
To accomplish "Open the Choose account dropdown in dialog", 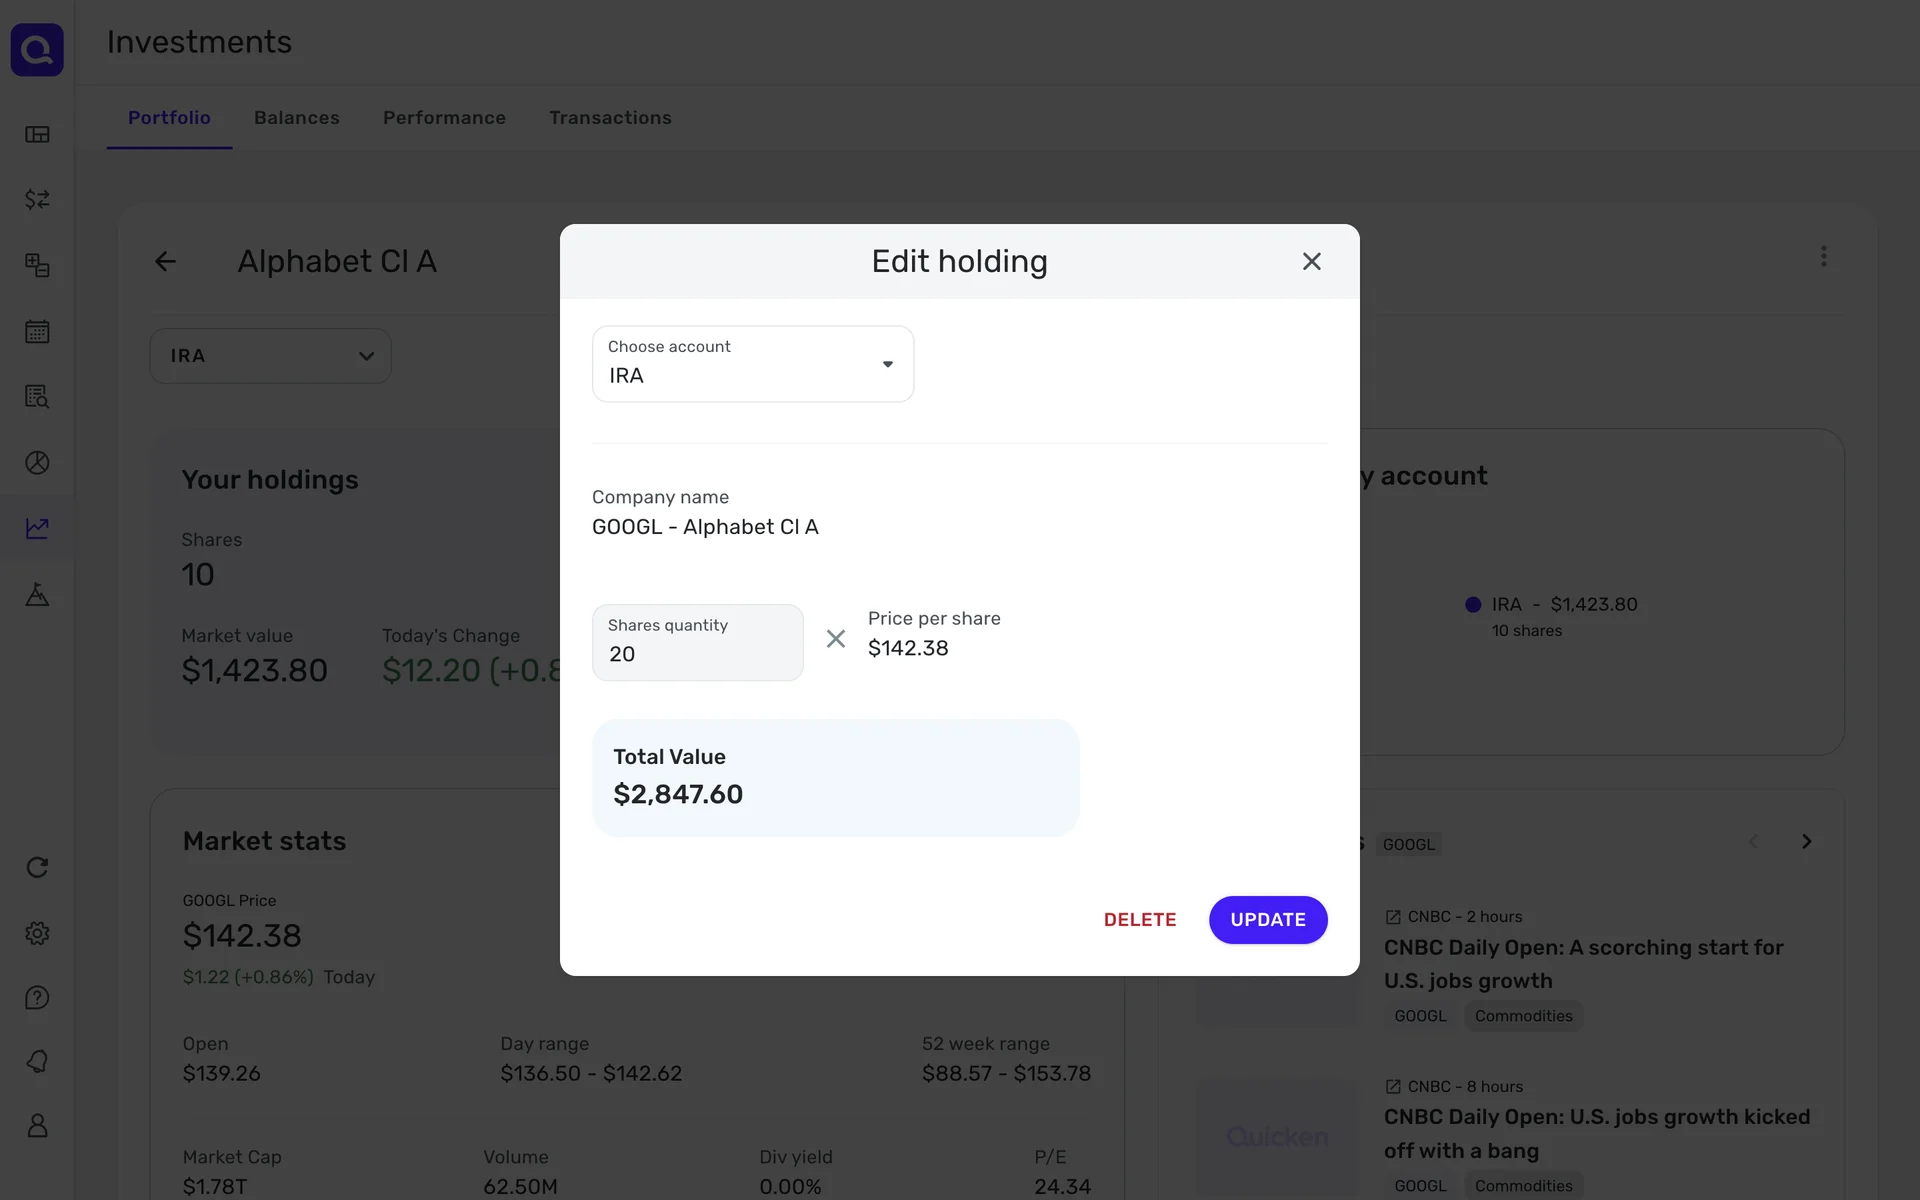I will pyautogui.click(x=752, y=364).
